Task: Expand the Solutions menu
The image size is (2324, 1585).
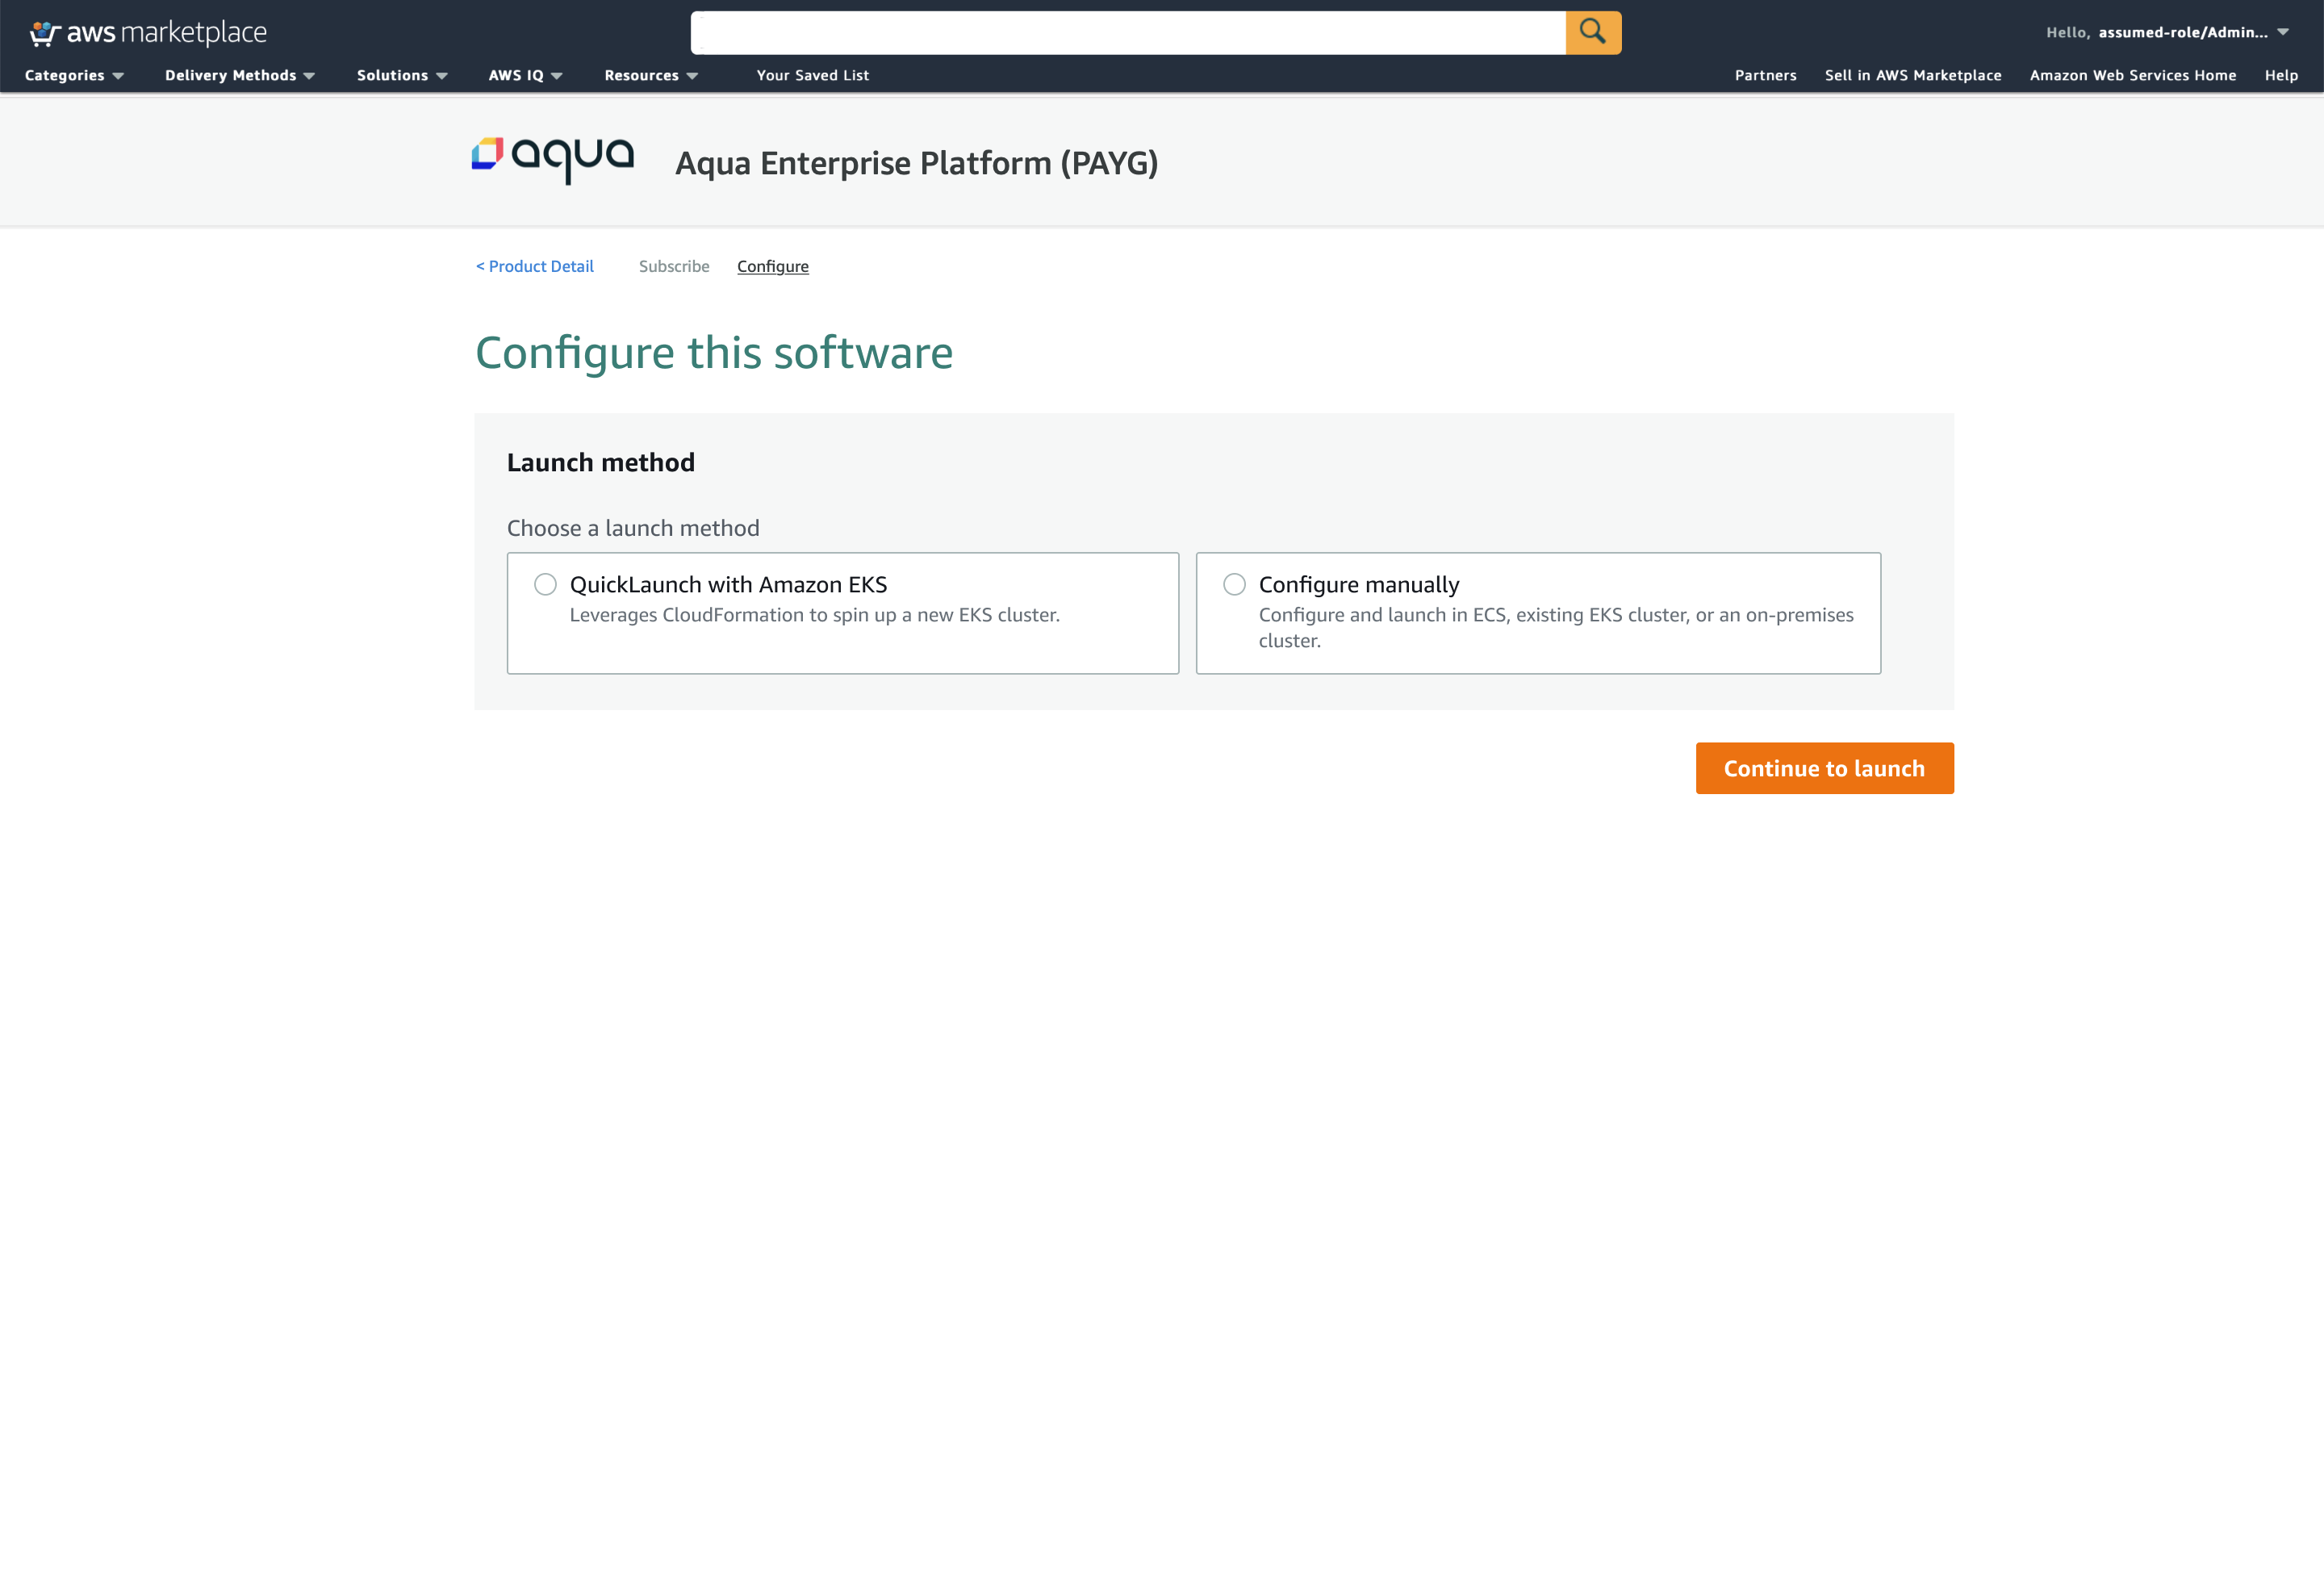Action: [x=402, y=75]
